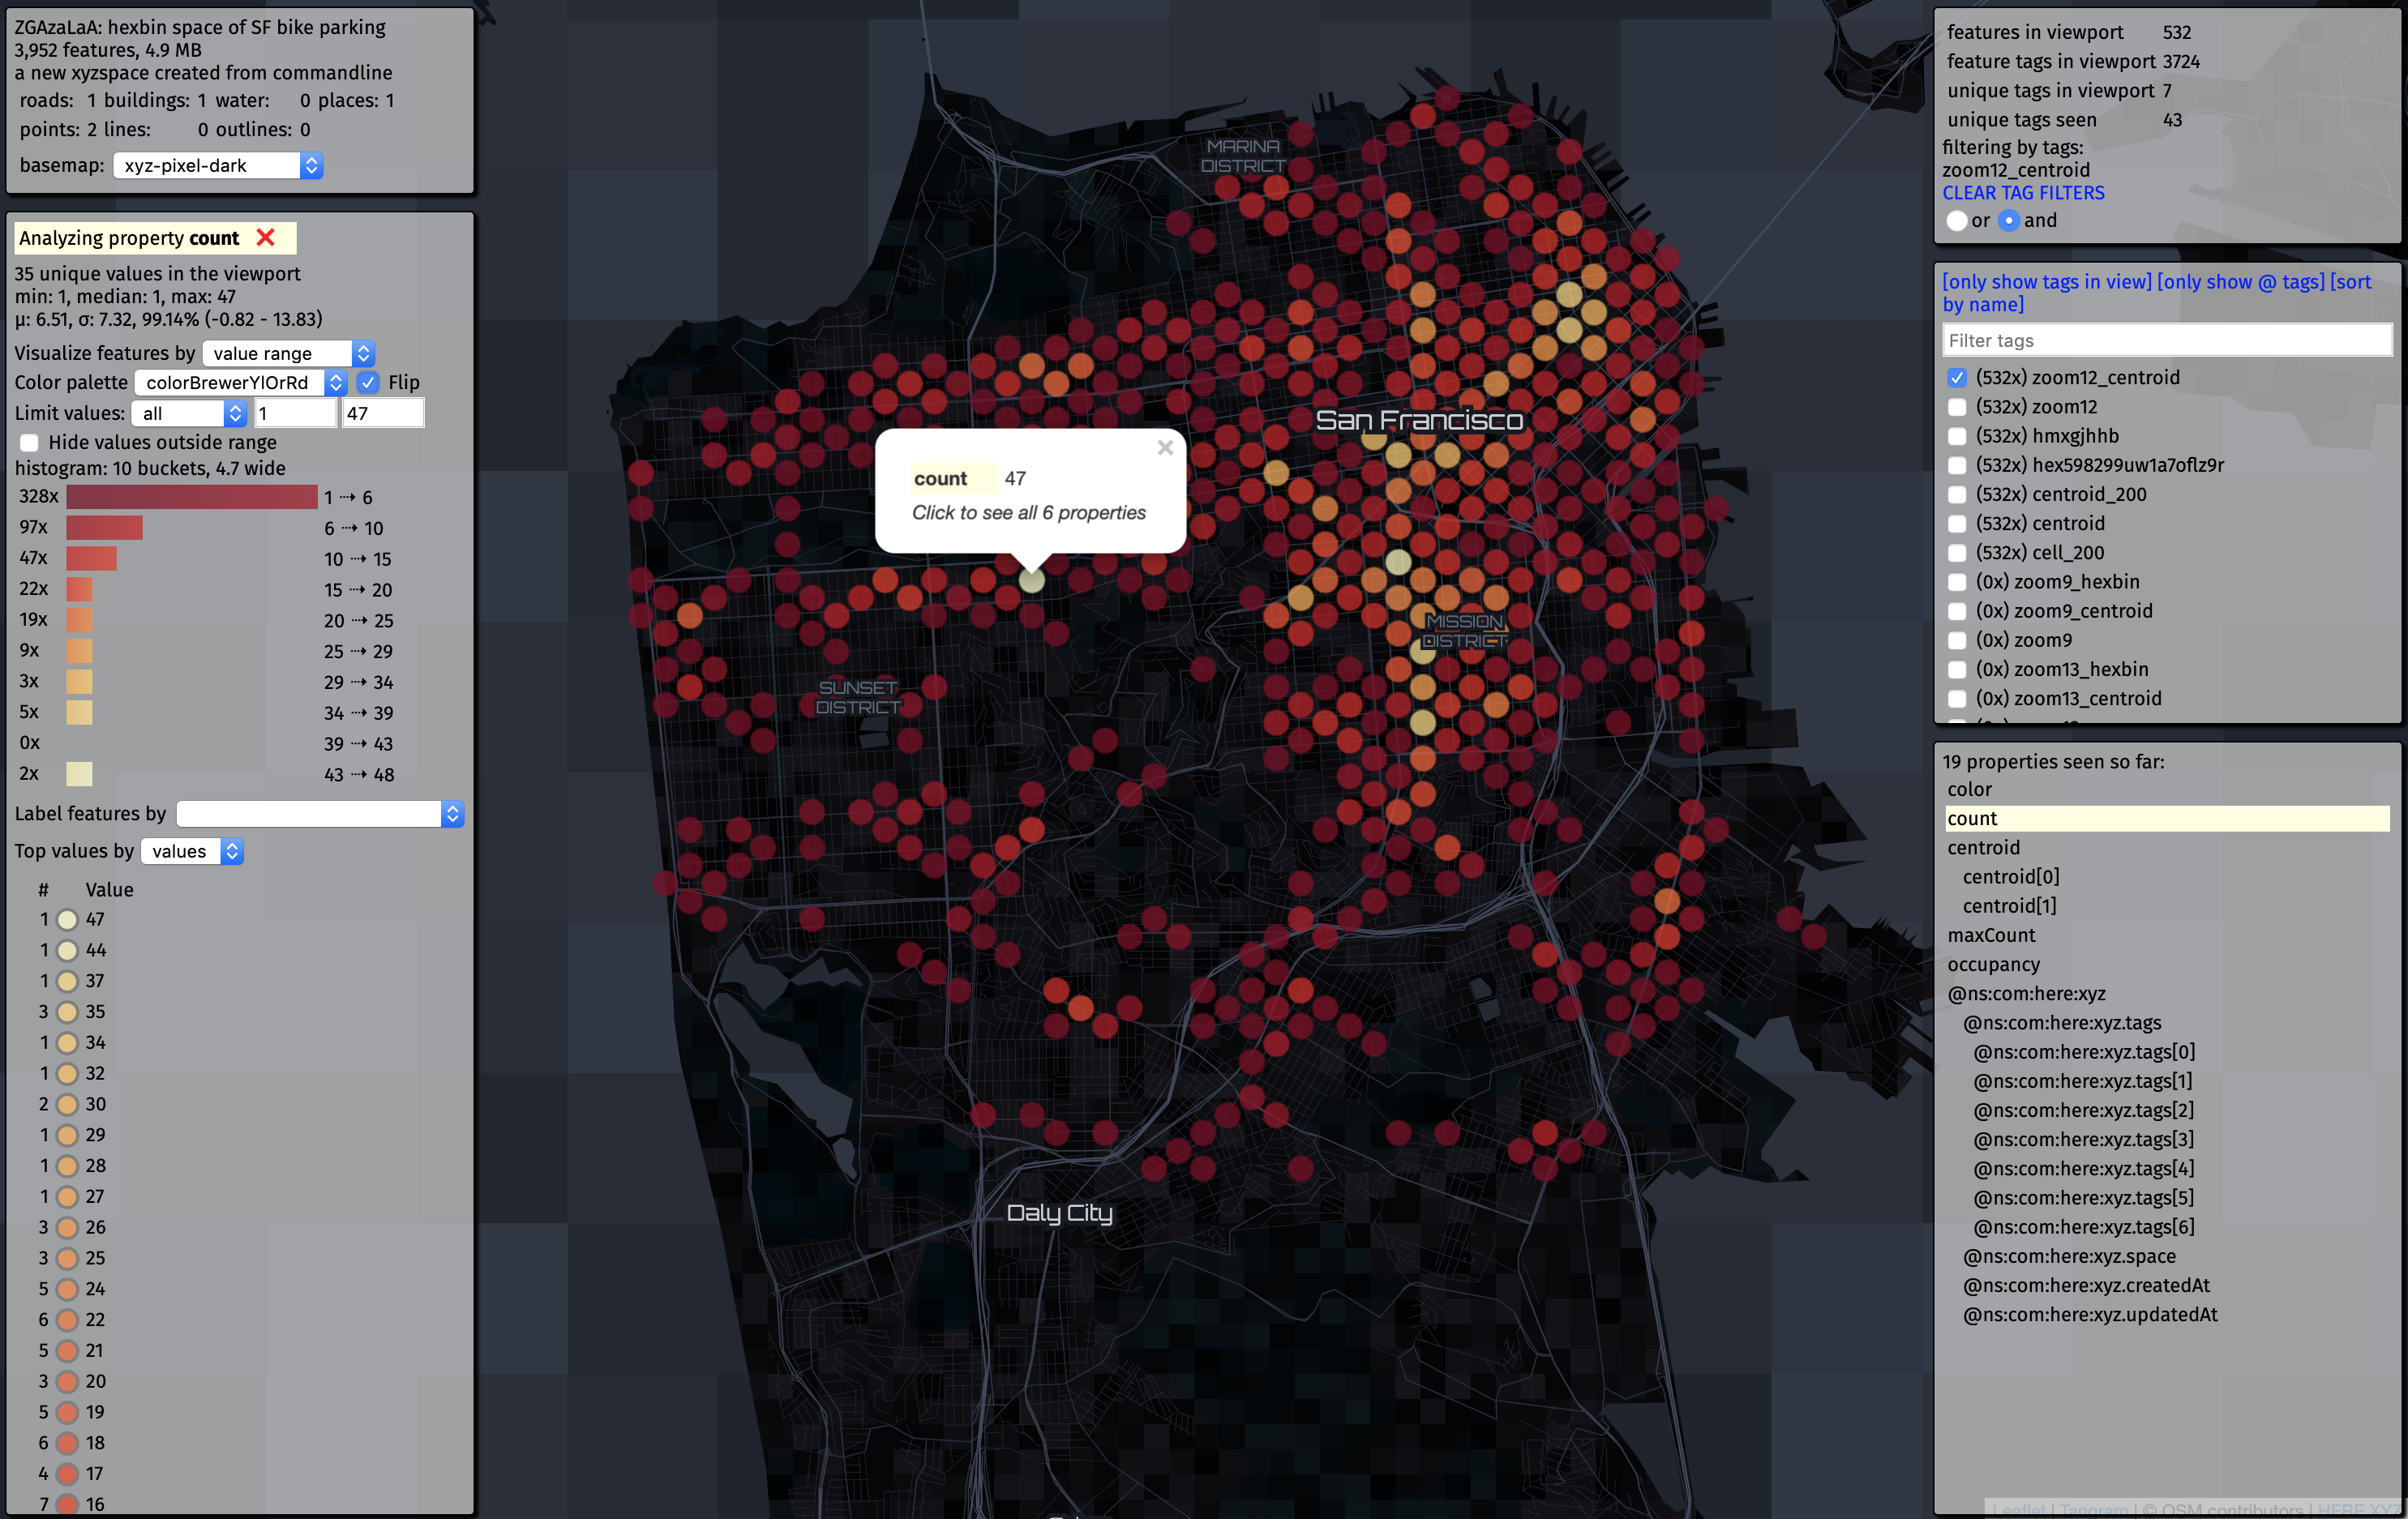Click the Filter tags input field
The width and height of the screenshot is (2408, 1519).
(x=2166, y=340)
